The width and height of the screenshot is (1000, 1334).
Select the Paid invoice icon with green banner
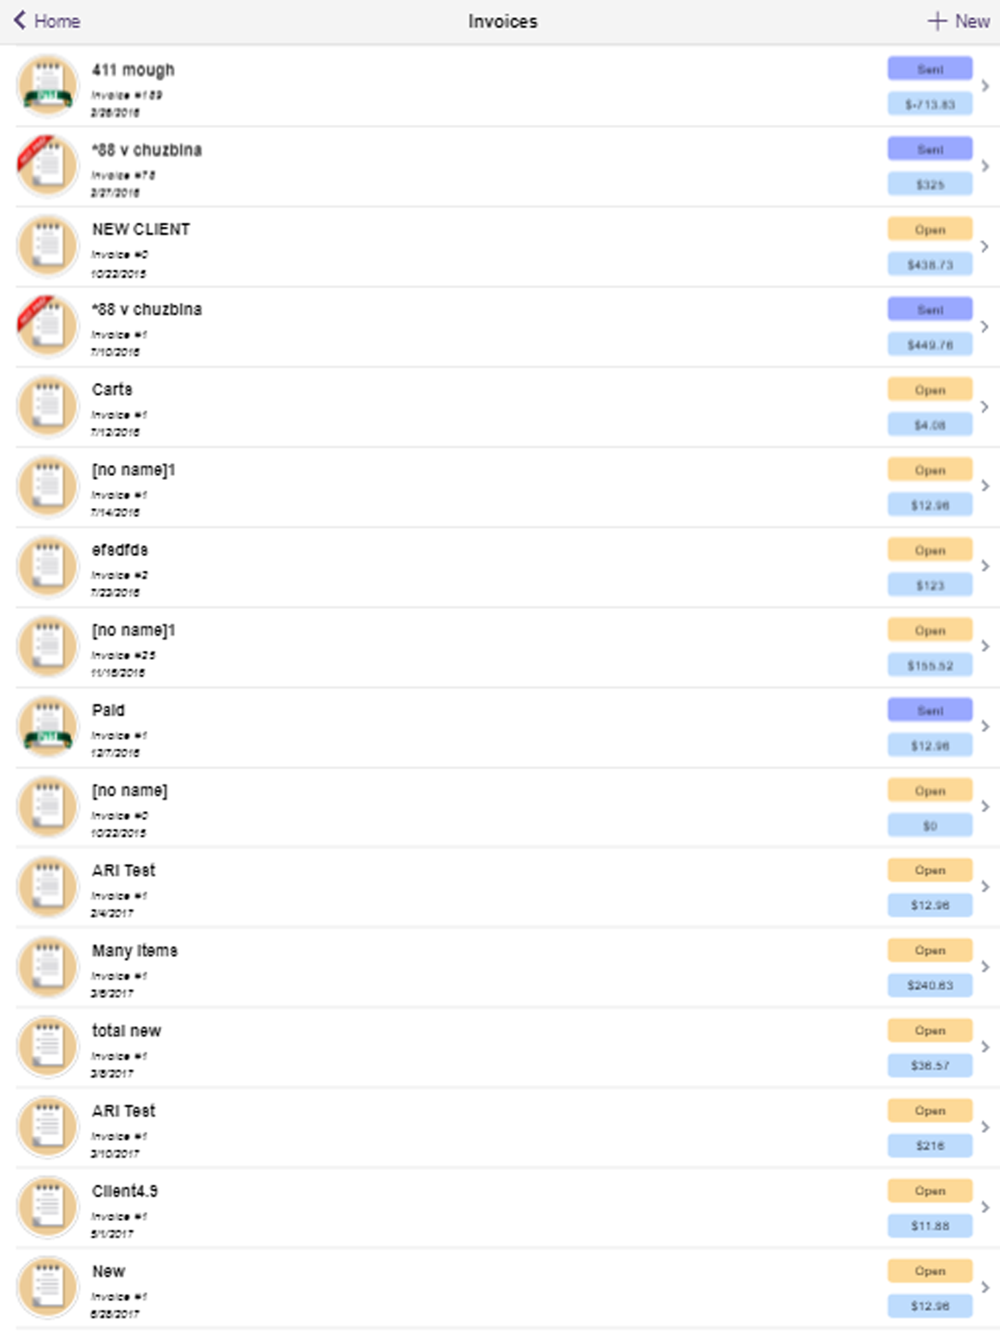[x=47, y=727]
